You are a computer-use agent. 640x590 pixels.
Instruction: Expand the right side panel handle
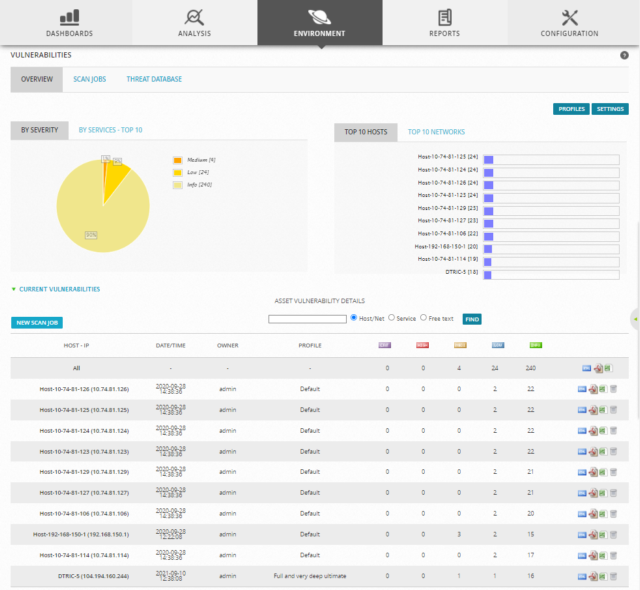click(x=635, y=318)
